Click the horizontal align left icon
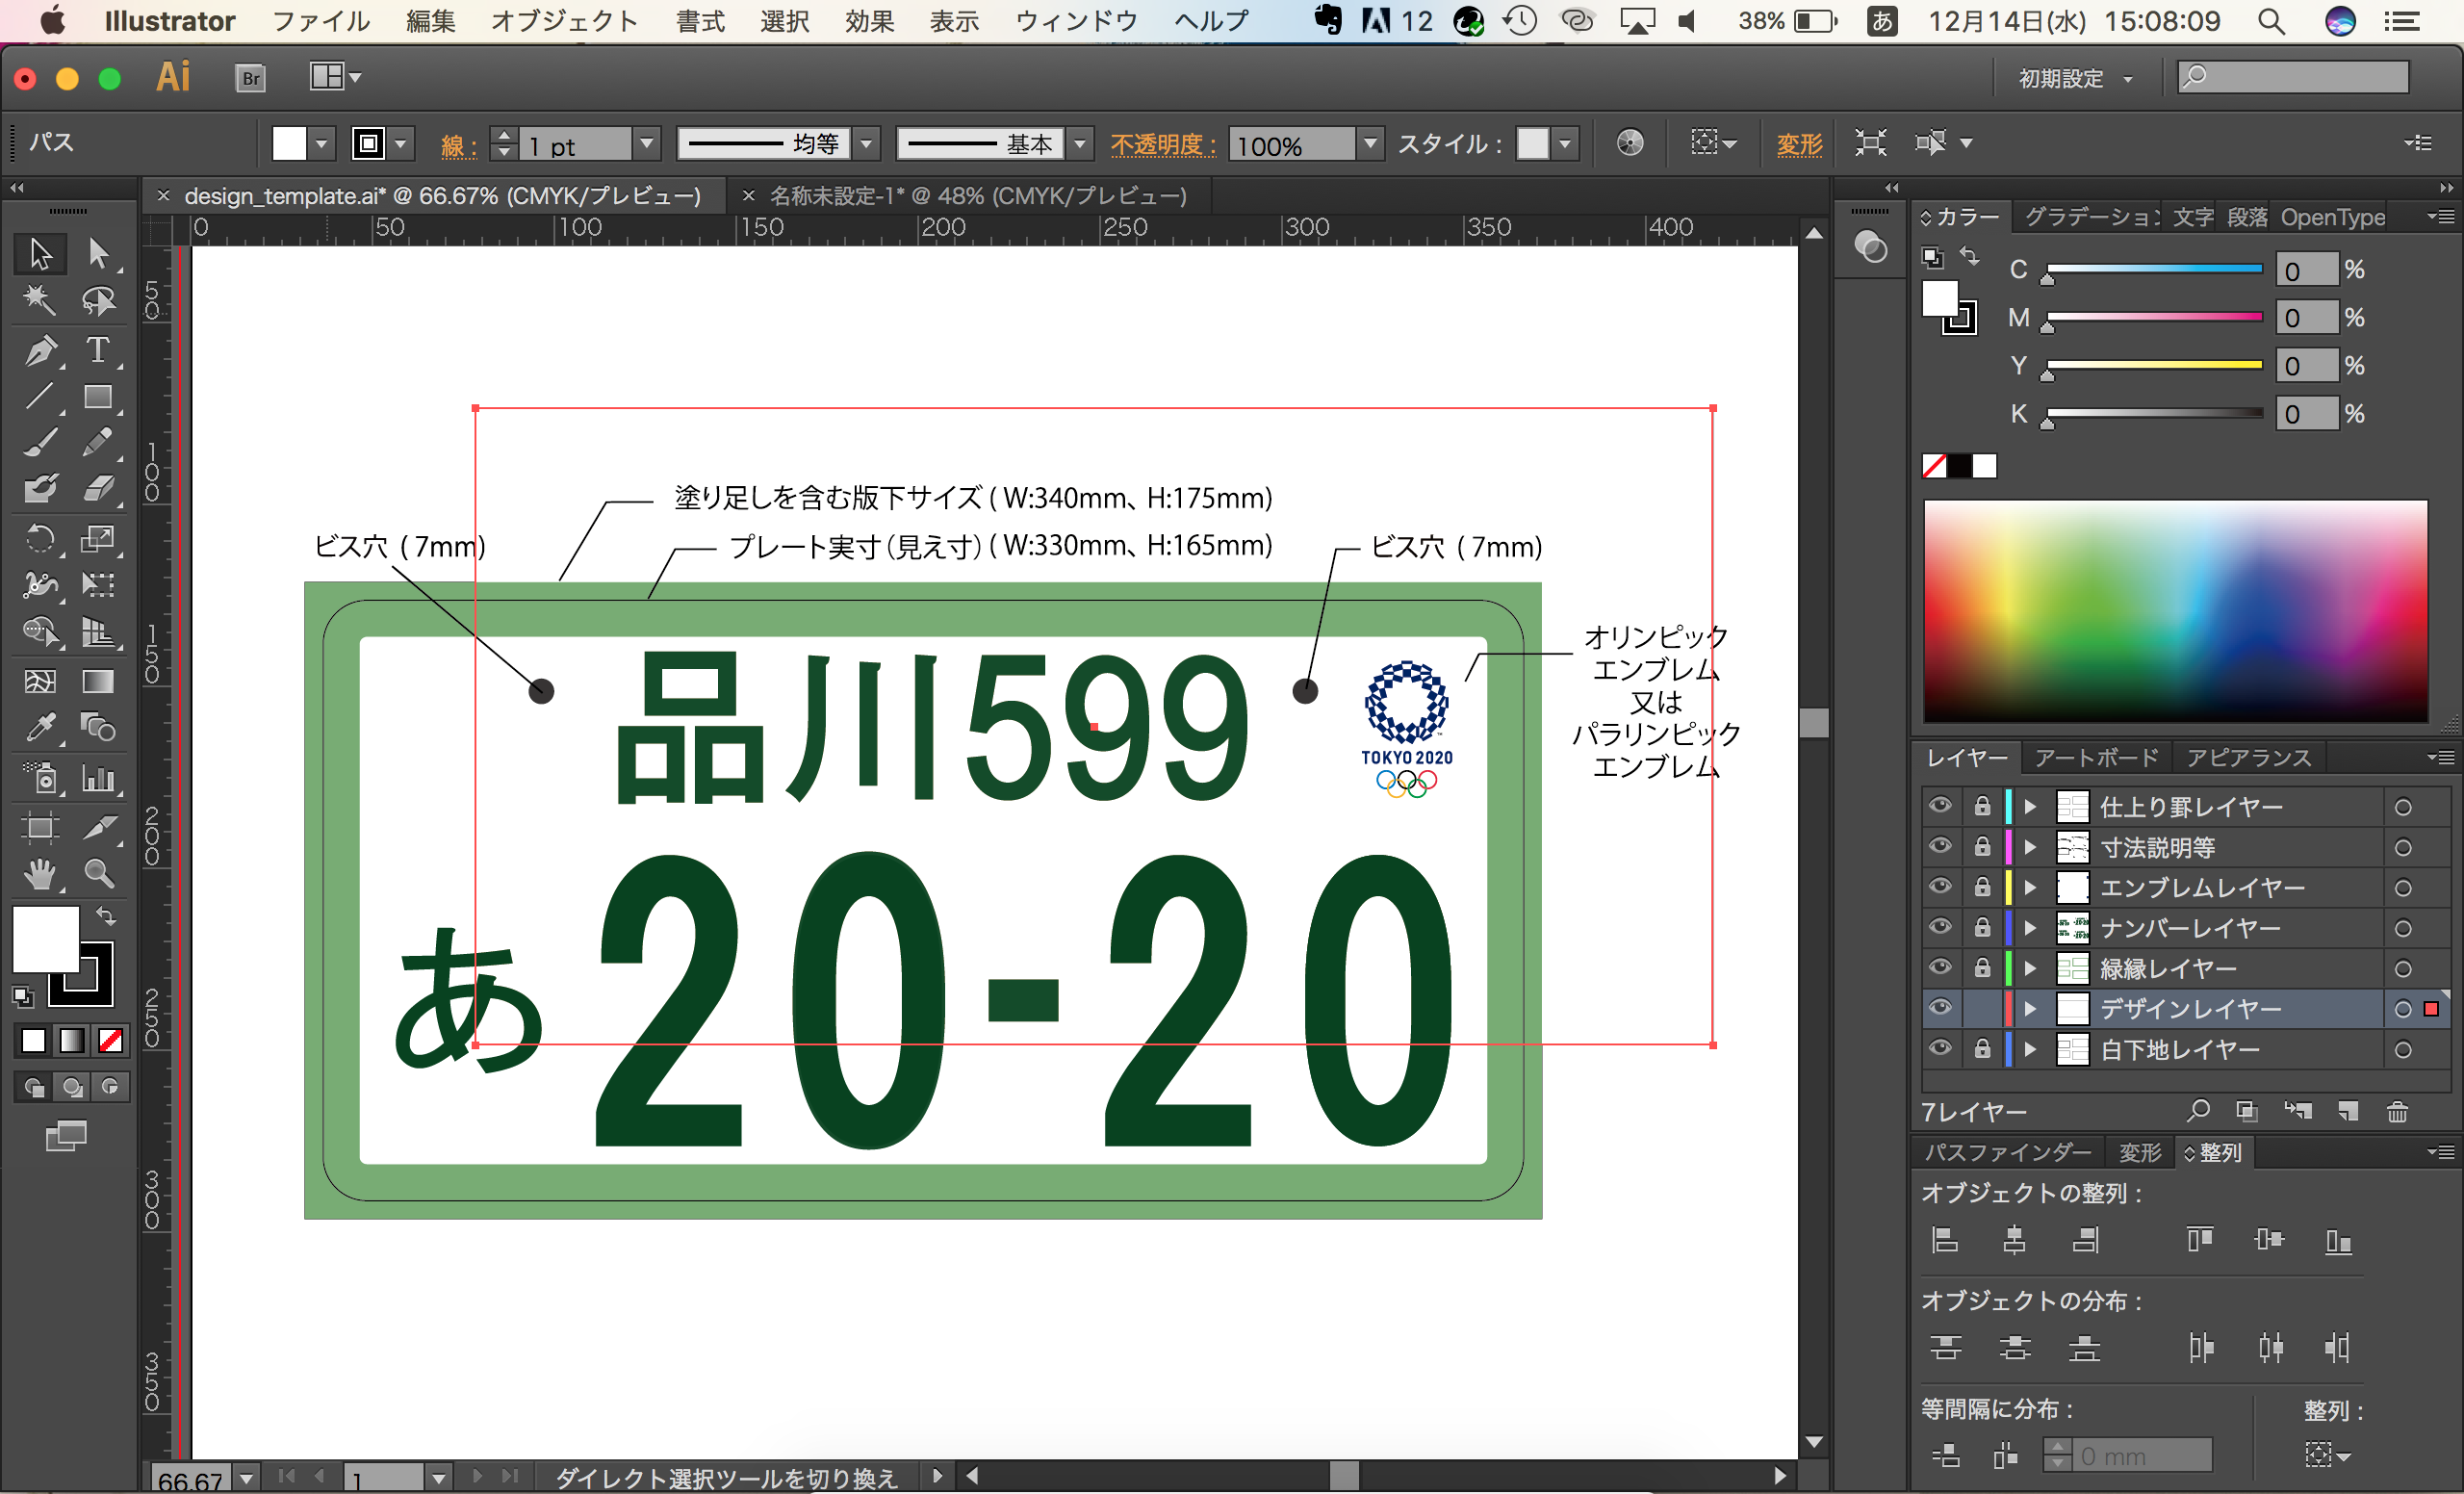This screenshot has width=2464, height=1494. click(1945, 1240)
